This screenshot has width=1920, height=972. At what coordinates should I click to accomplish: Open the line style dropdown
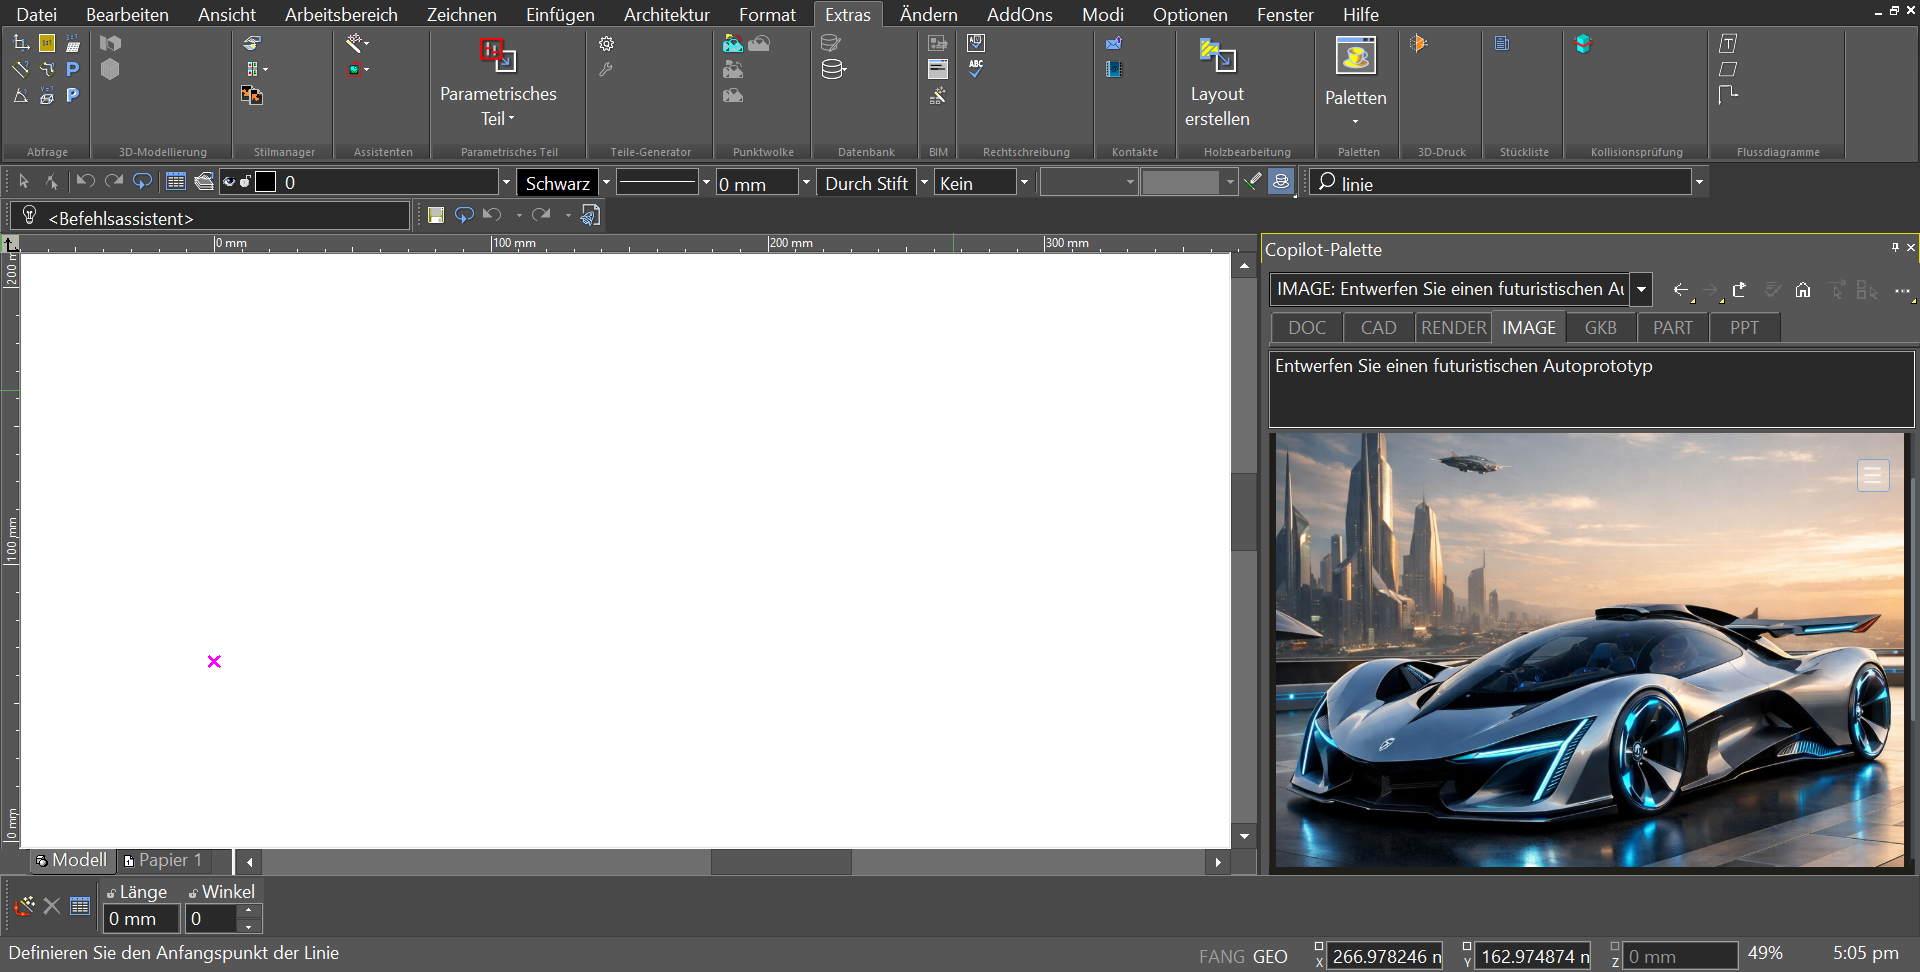coord(706,182)
